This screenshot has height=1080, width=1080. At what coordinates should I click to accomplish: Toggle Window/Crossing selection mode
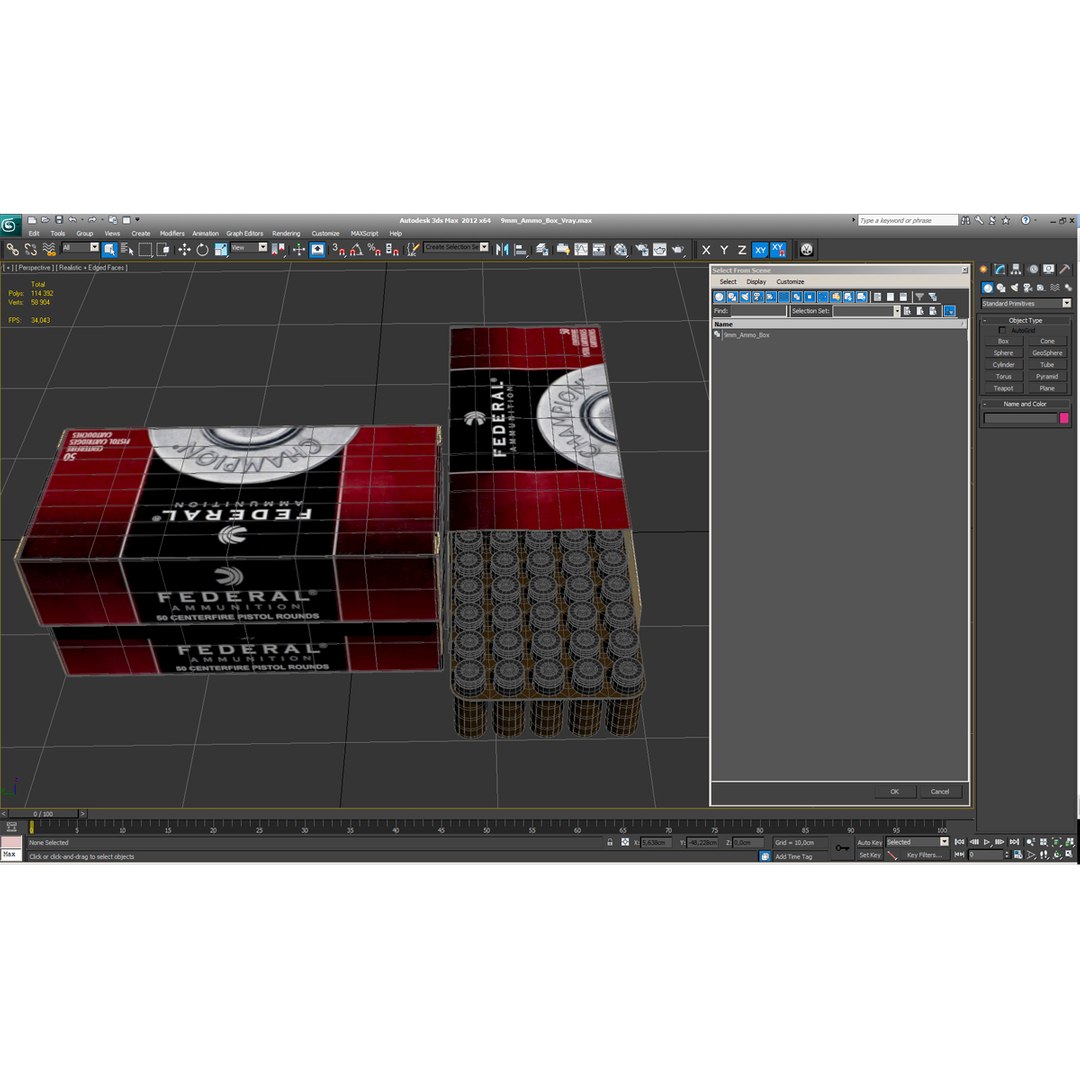point(163,249)
